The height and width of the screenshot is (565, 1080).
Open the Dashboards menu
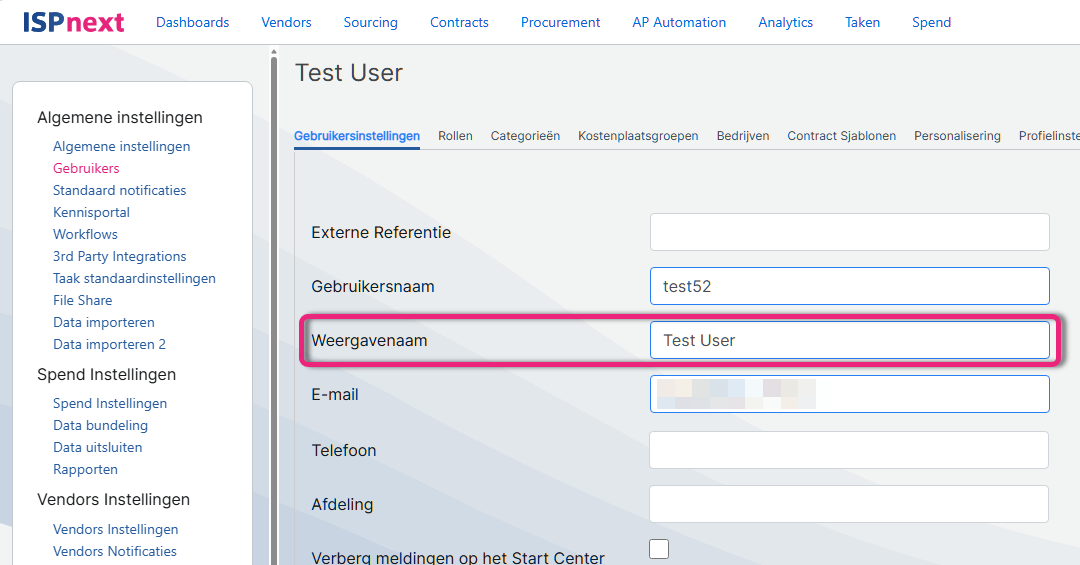click(192, 22)
